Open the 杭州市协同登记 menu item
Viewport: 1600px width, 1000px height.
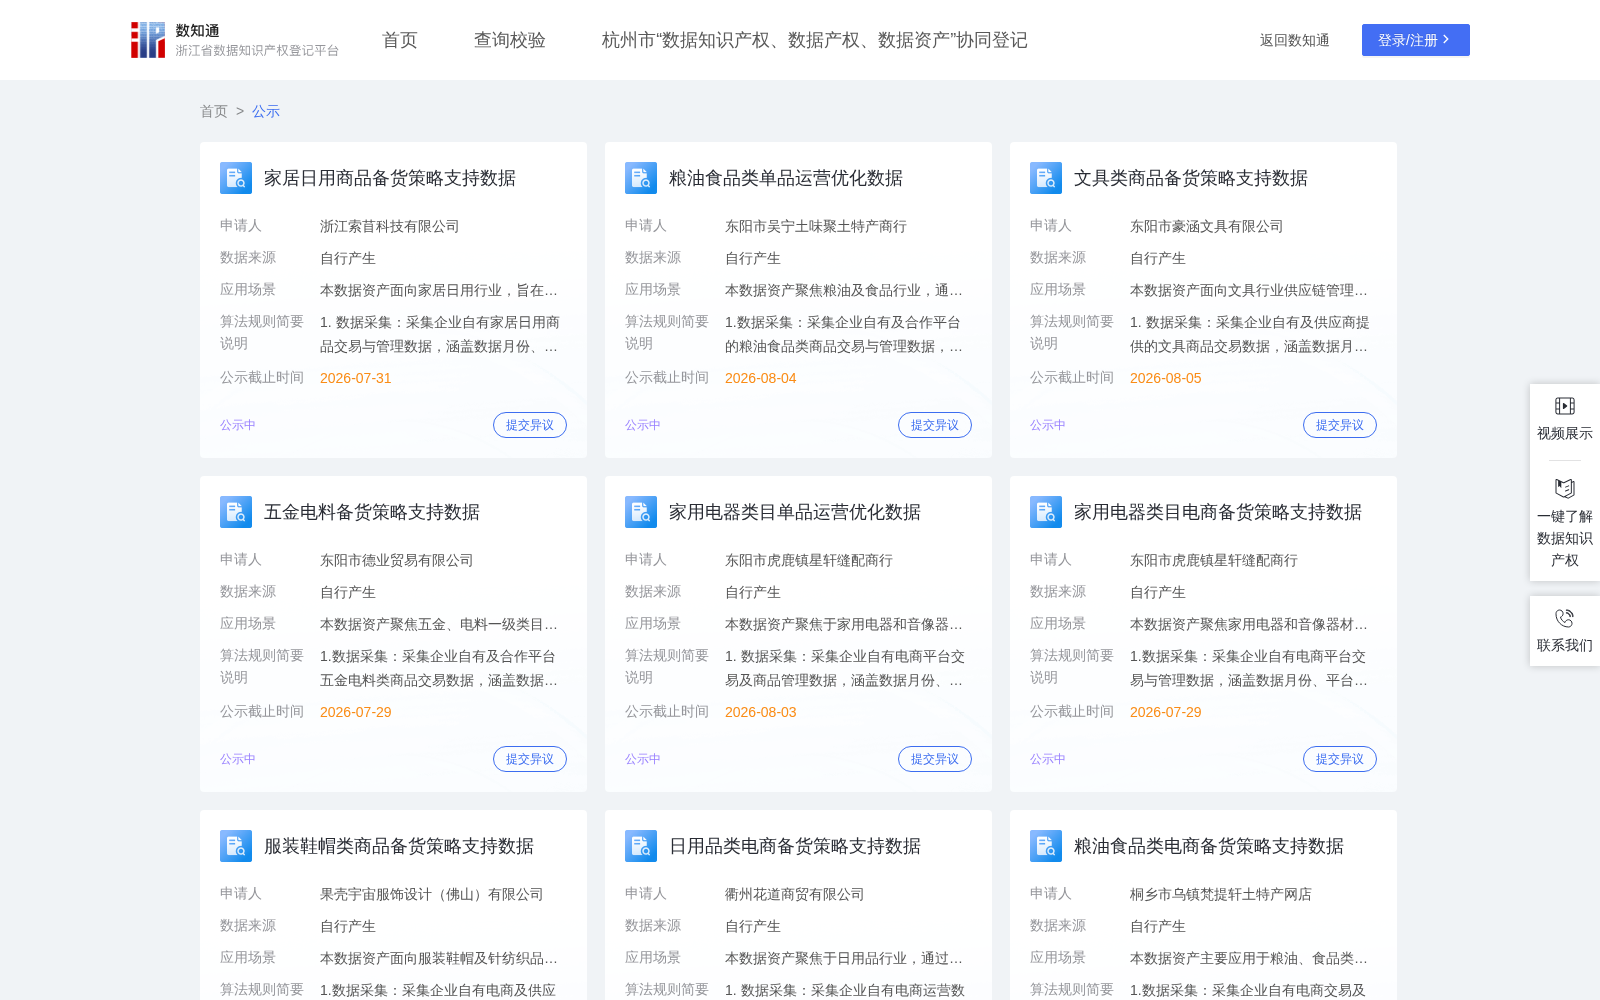point(815,40)
